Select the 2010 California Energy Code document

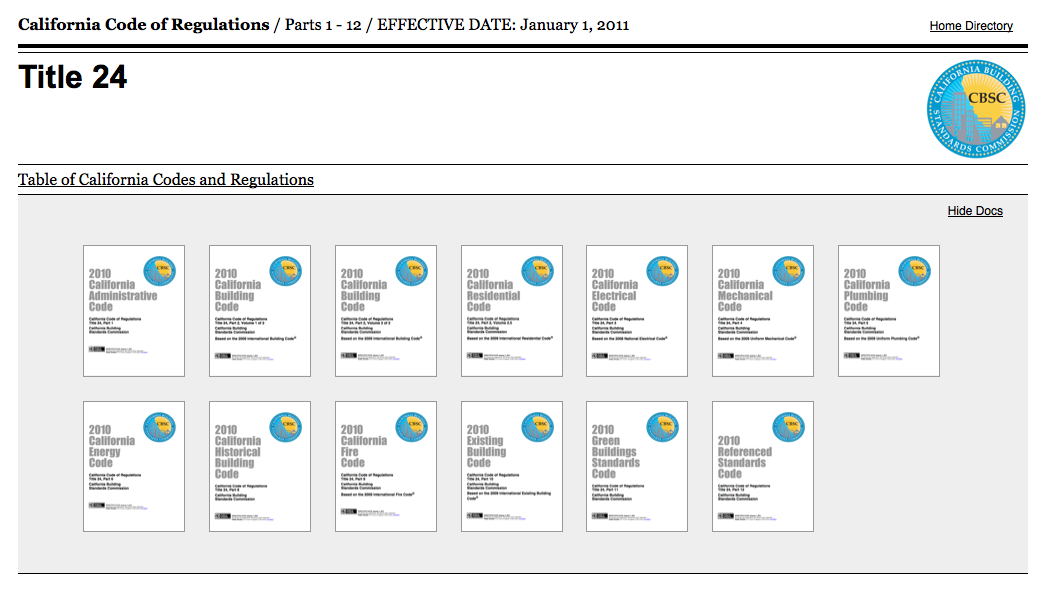pos(134,467)
